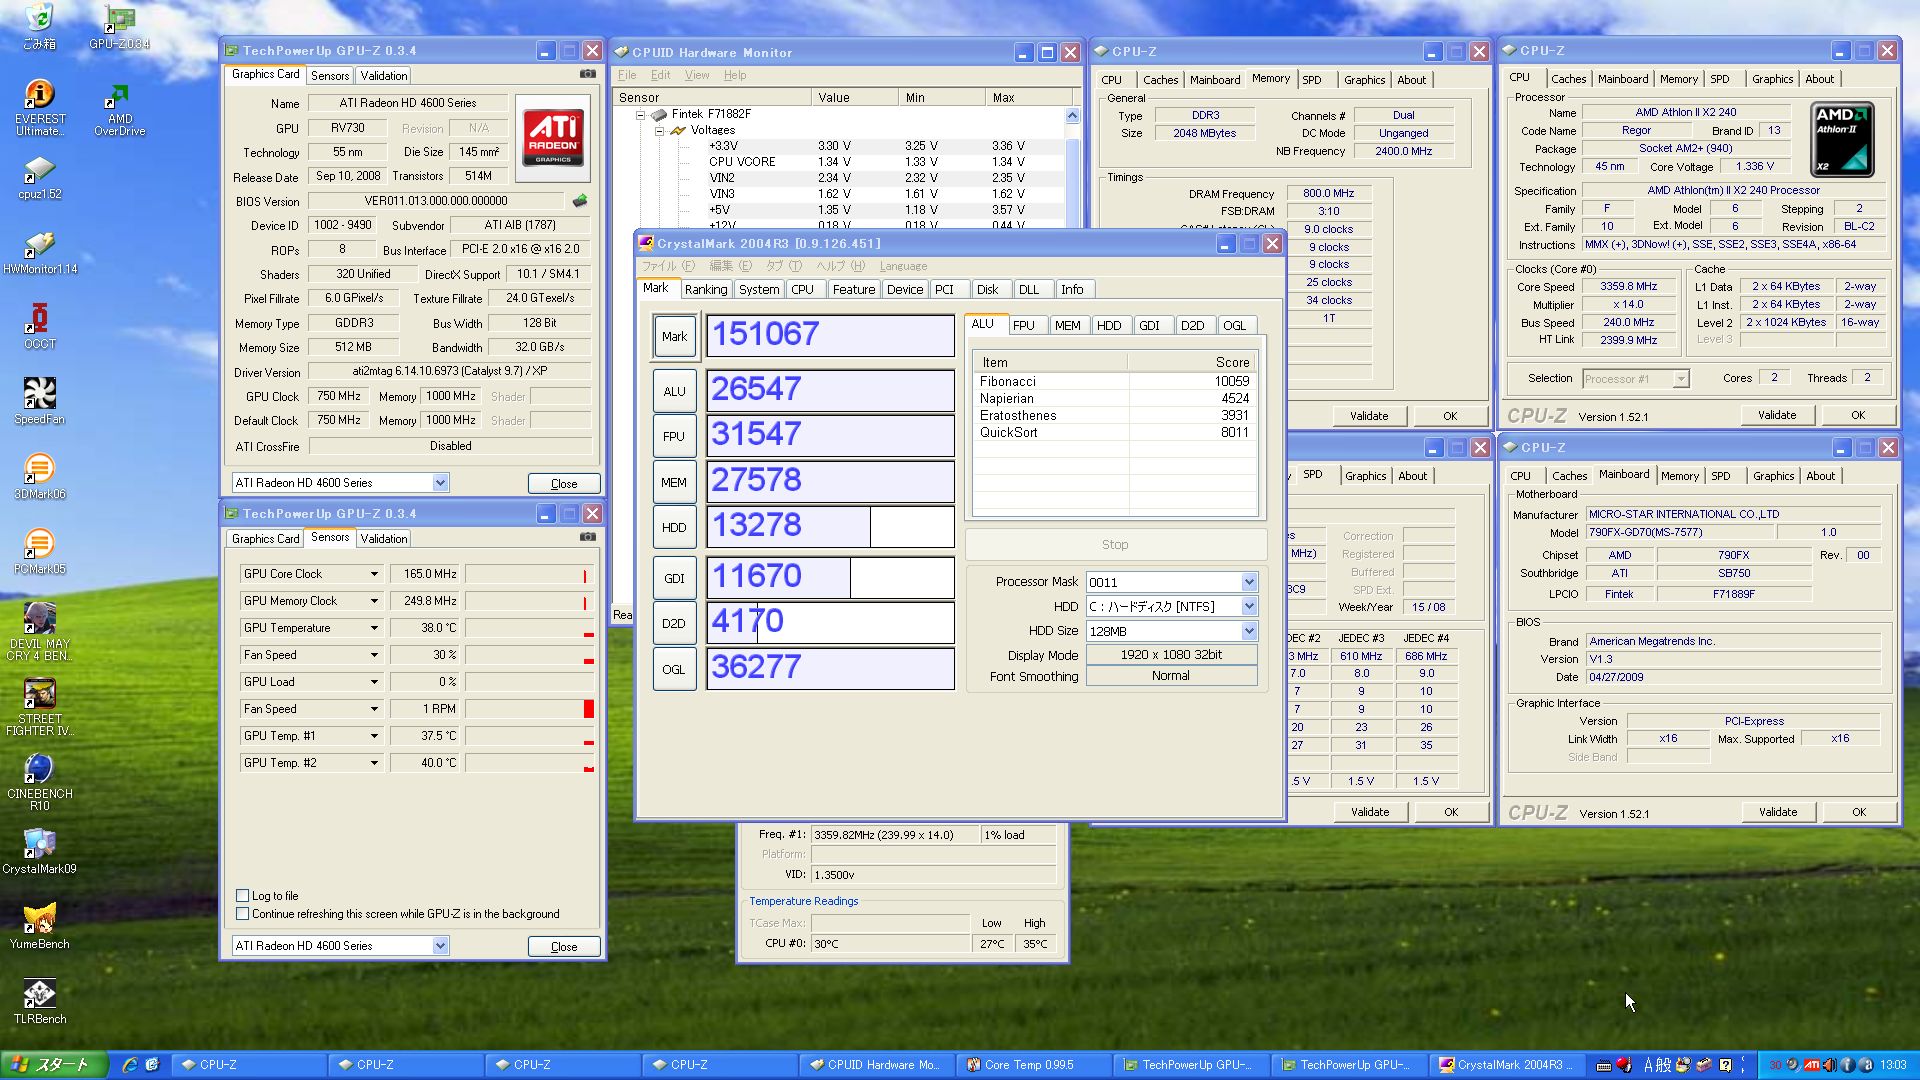Launch YumeBench desktop icon
1920x1080 pixels.
click(x=39, y=926)
